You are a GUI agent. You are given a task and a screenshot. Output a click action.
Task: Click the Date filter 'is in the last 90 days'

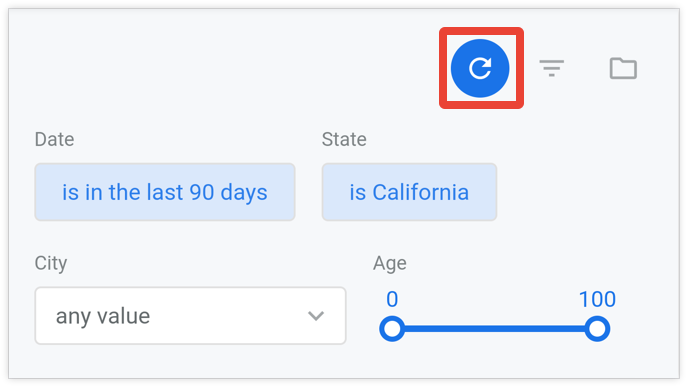click(165, 192)
